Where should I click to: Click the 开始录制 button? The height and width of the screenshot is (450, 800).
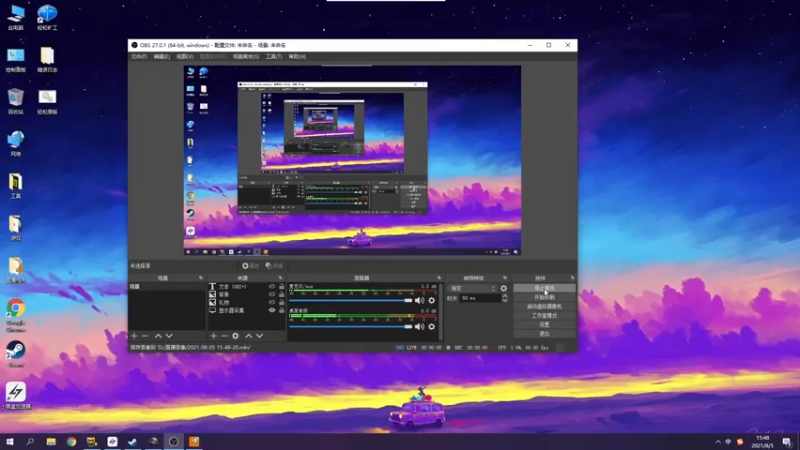(x=544, y=297)
